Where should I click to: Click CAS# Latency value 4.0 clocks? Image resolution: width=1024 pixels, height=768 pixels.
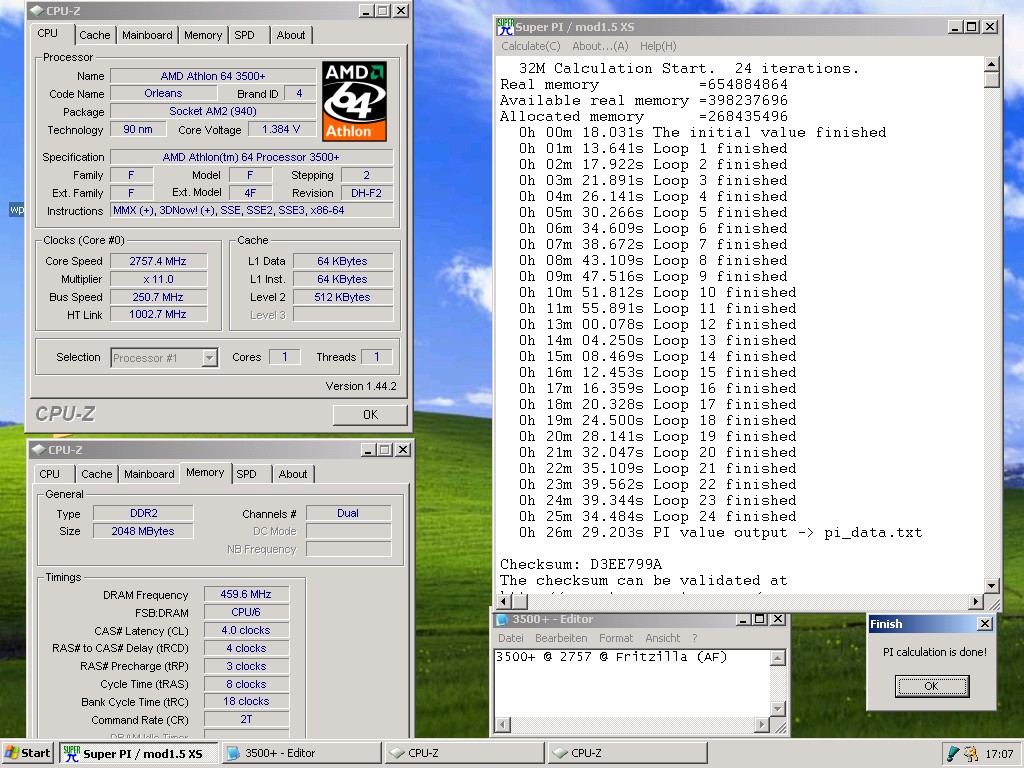pyautogui.click(x=246, y=630)
